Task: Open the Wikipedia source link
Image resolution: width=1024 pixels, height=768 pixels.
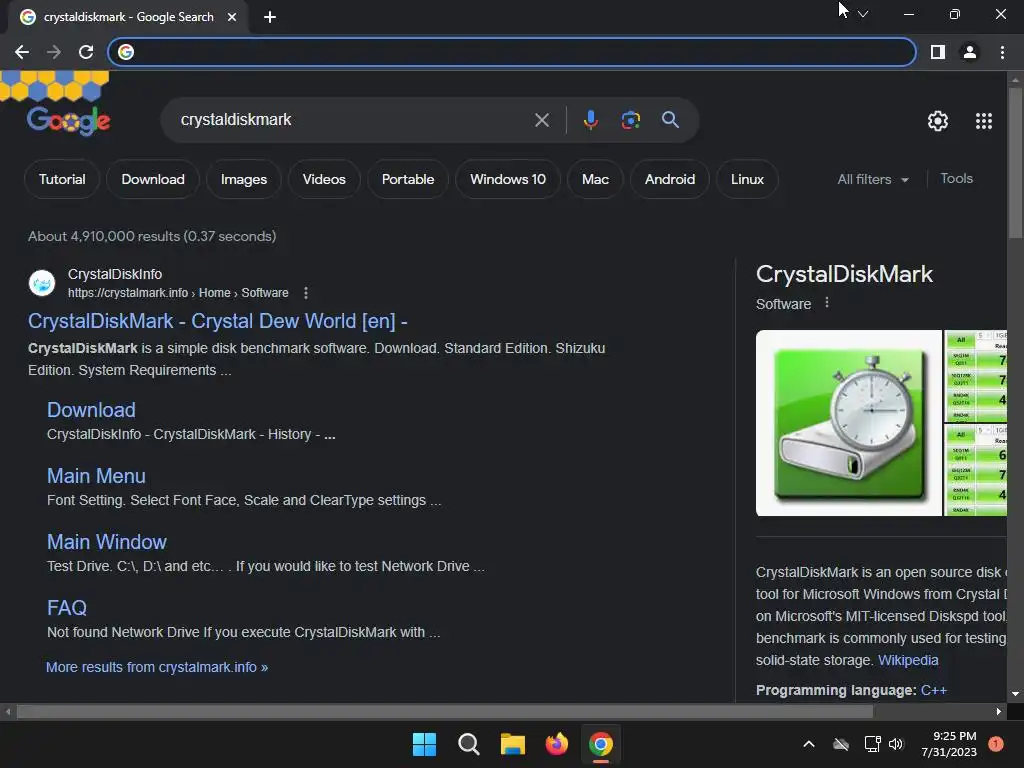Action: pos(908,660)
